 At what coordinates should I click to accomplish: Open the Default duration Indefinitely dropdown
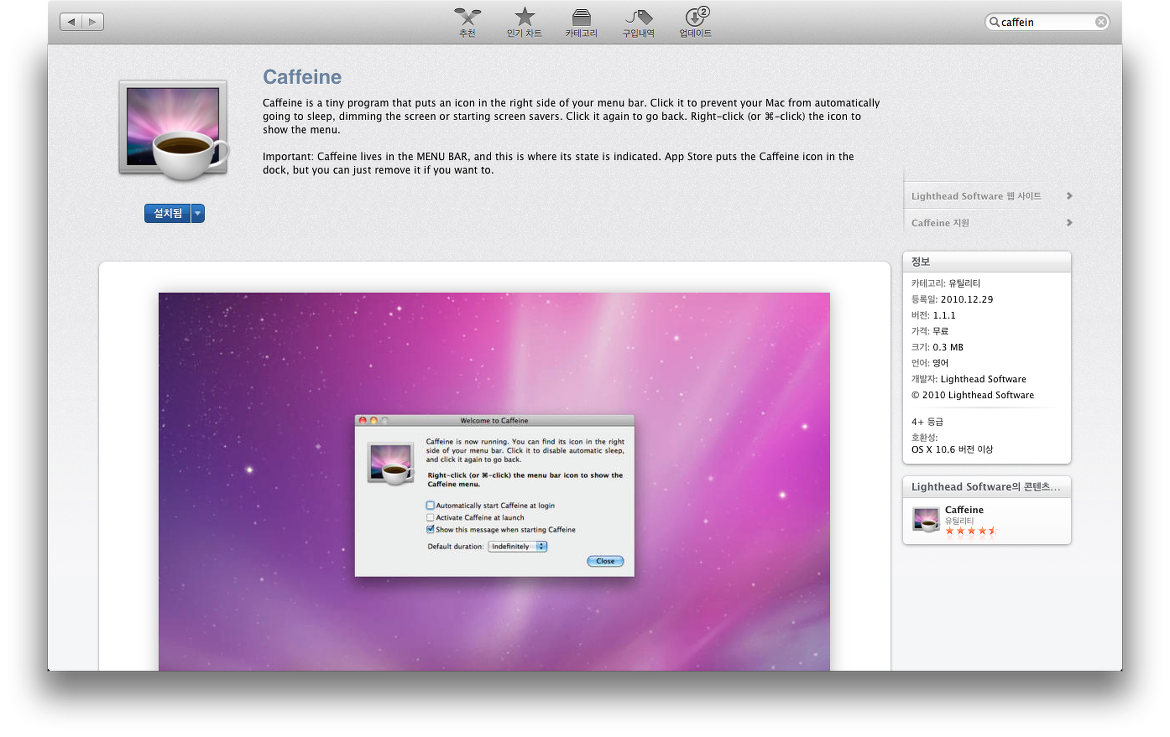518,546
